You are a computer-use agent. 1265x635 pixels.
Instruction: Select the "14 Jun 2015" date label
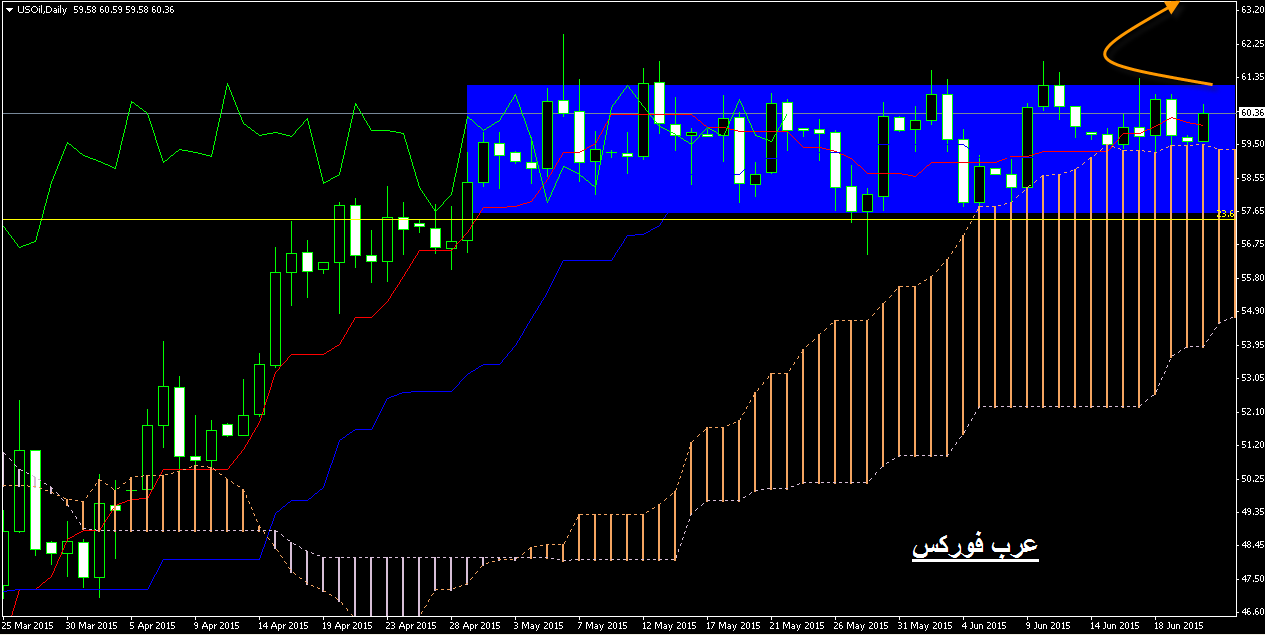pos(1114,627)
